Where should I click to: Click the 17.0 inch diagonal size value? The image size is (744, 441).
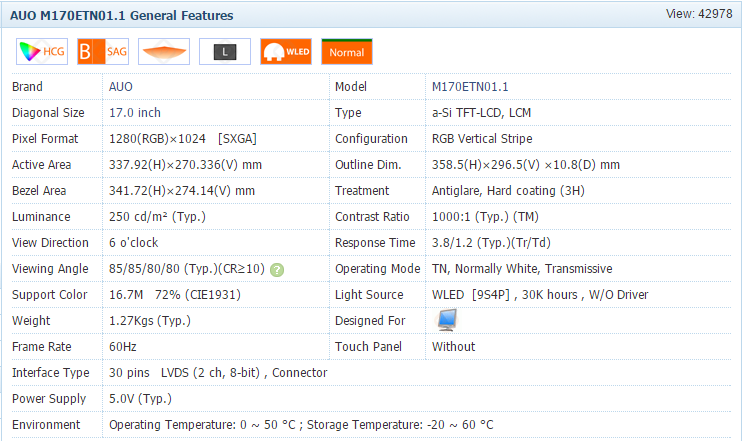pos(135,113)
